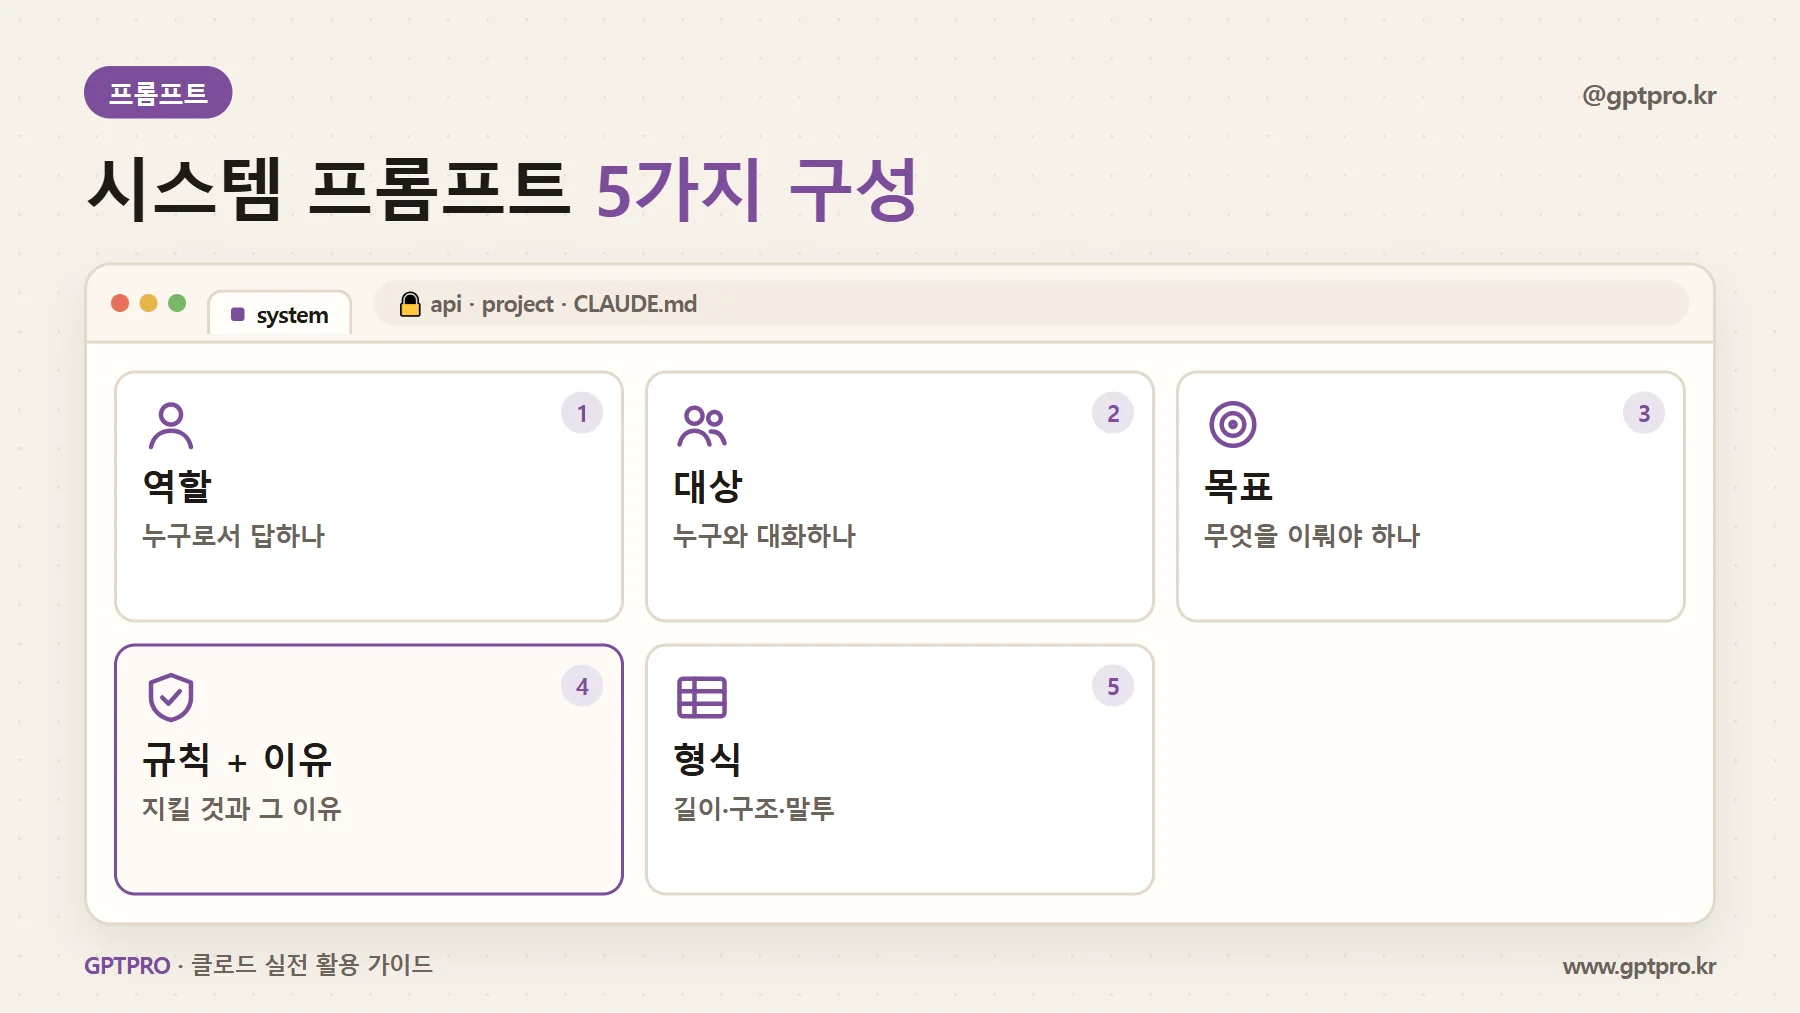Click the text 누구로서 답하나
The height and width of the screenshot is (1013, 1800).
pos(233,536)
